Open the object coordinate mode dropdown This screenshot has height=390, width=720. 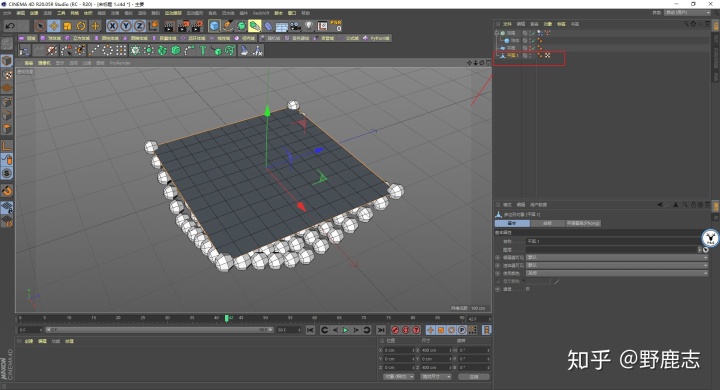pos(399,377)
